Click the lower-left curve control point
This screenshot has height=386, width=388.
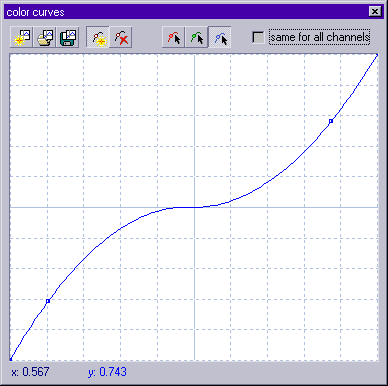(48, 301)
